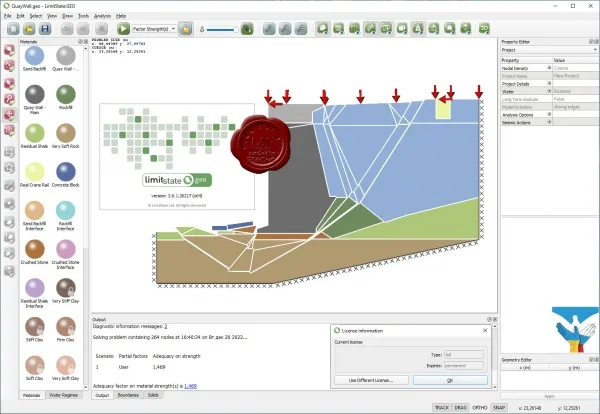Toggle the TRACK status bar button
The height and width of the screenshot is (414, 600).
(442, 407)
